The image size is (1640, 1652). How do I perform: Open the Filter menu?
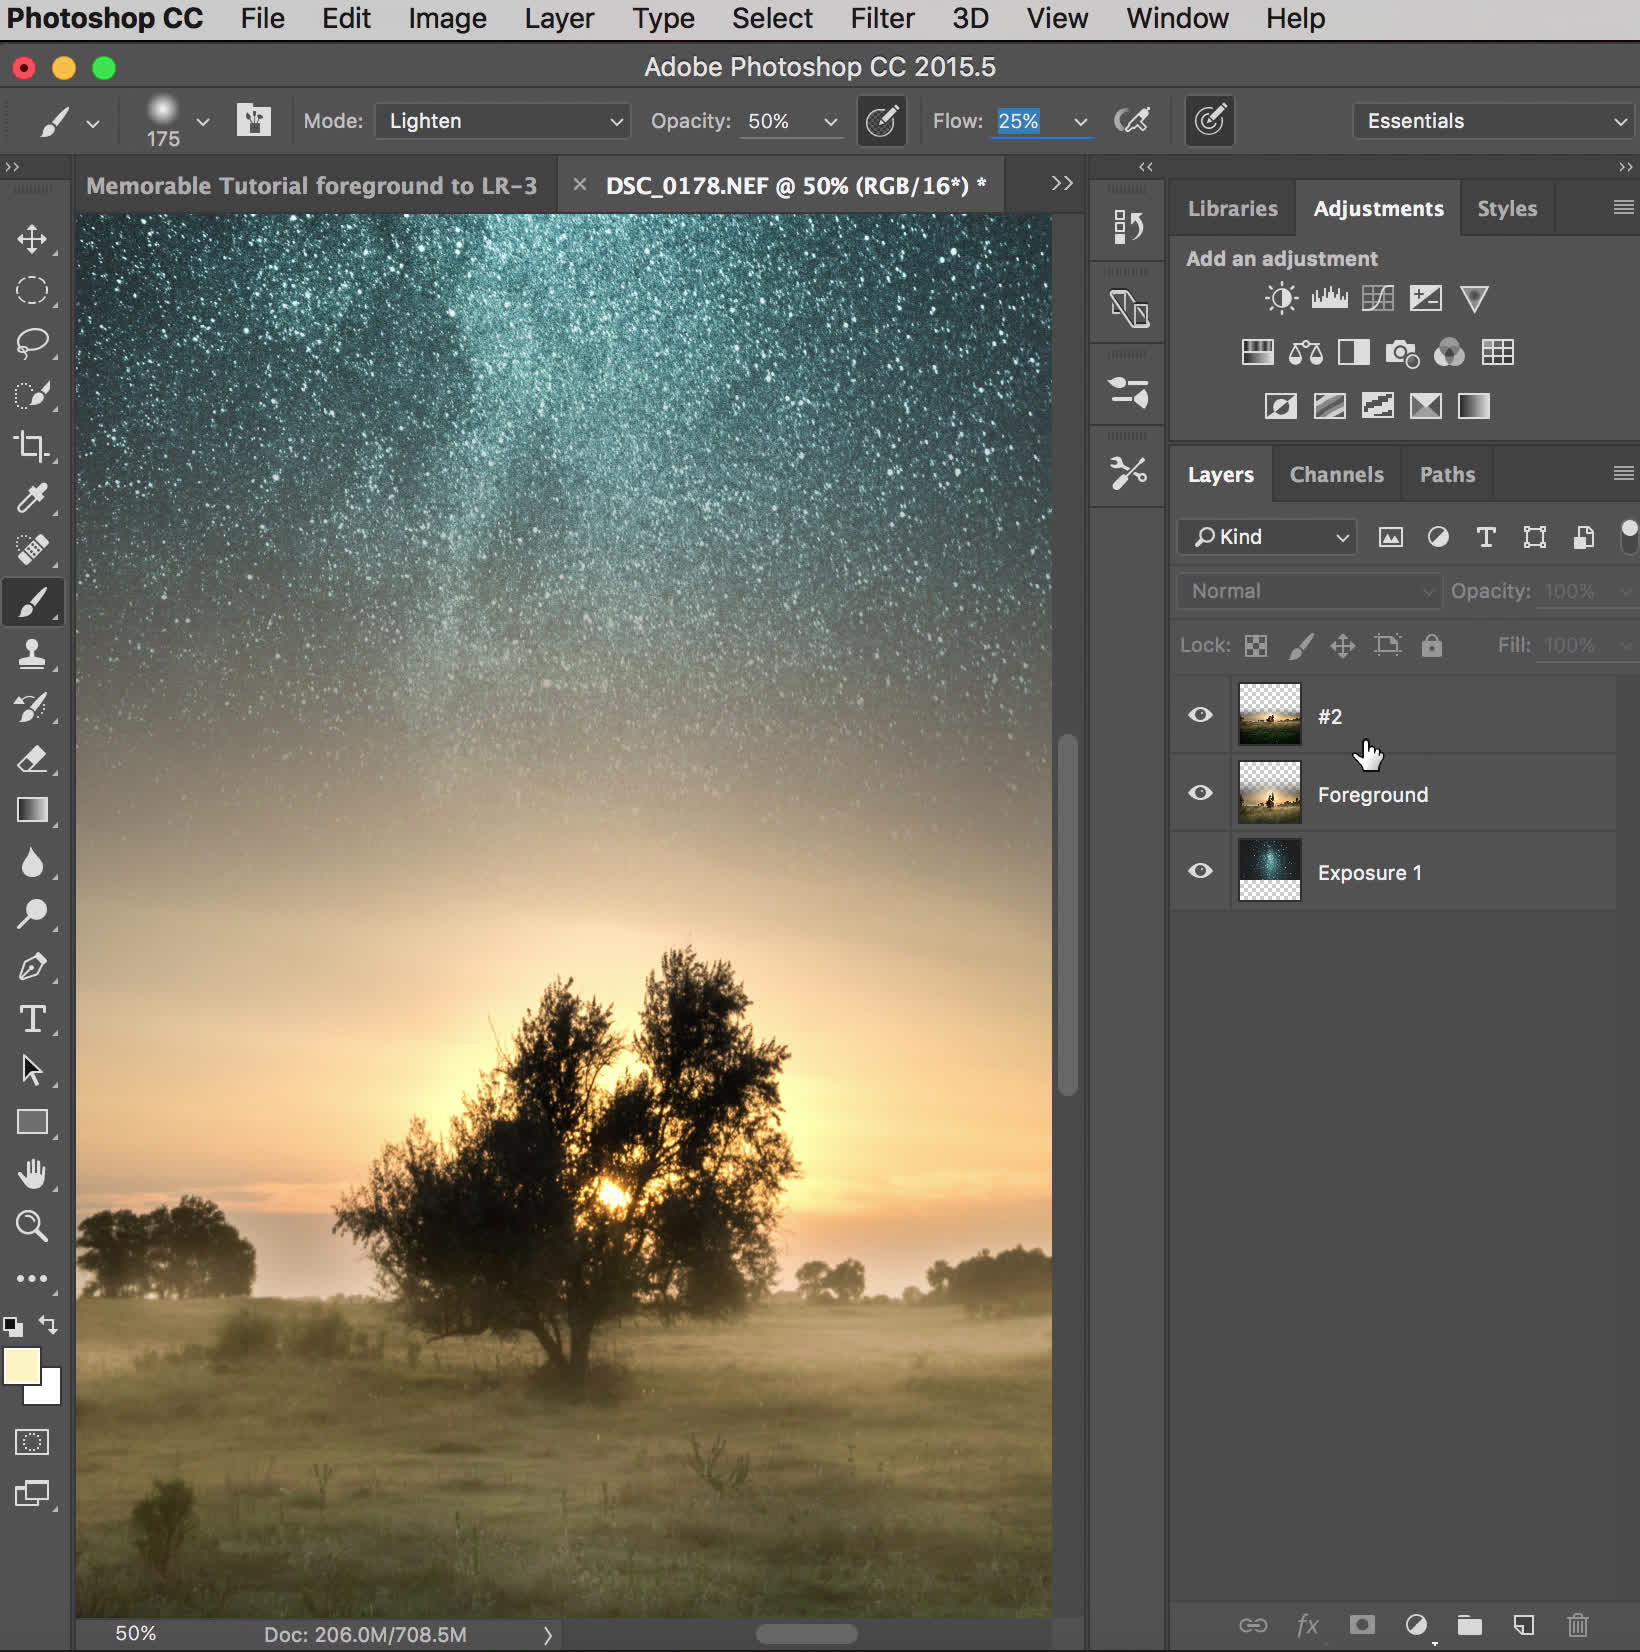881,18
